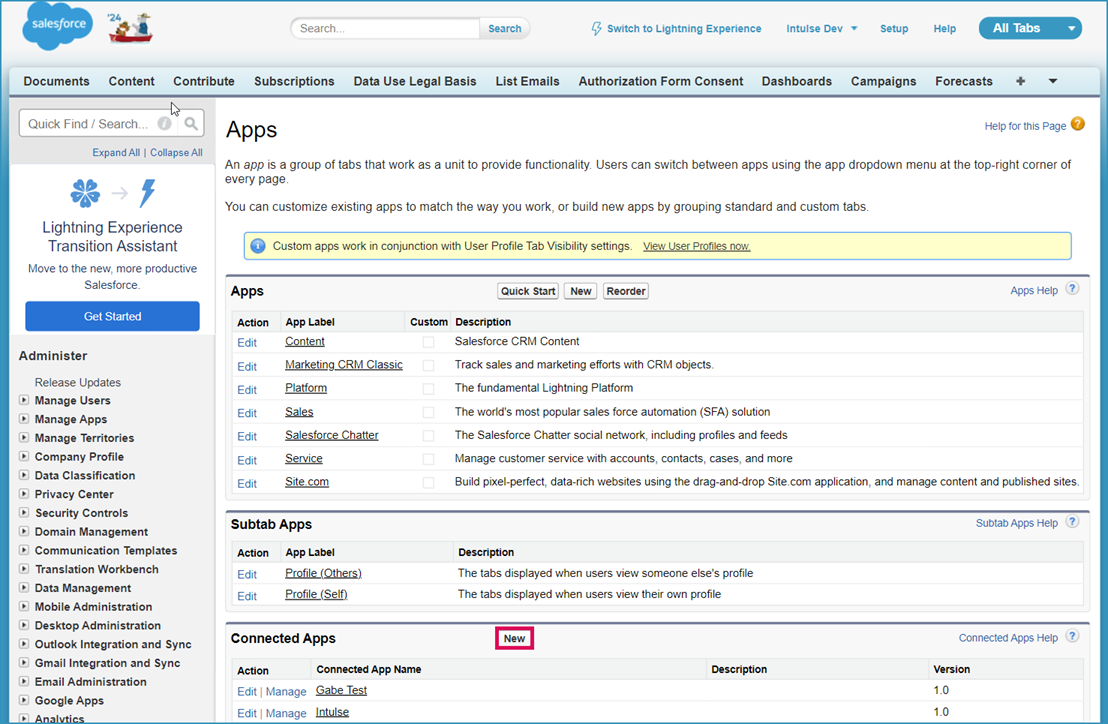Click the Quick Find info icon
The image size is (1108, 724).
pyautogui.click(x=164, y=124)
